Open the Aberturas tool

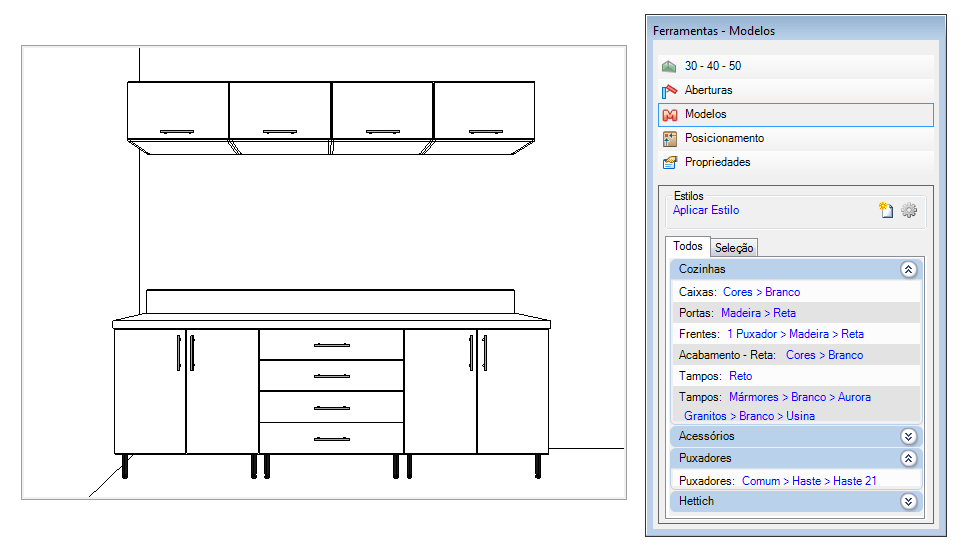(796, 90)
